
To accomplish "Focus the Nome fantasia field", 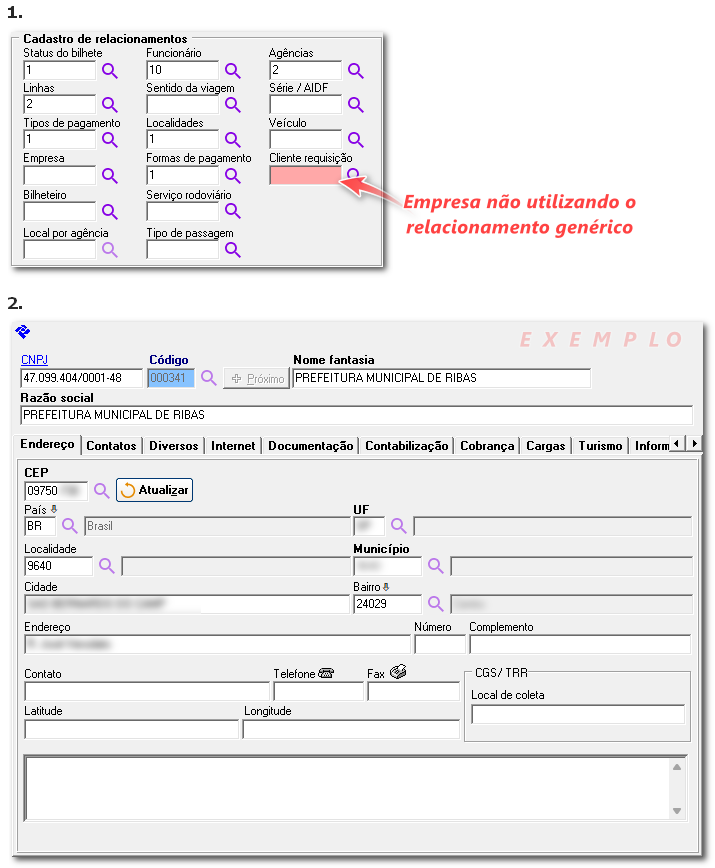I will tap(442, 378).
